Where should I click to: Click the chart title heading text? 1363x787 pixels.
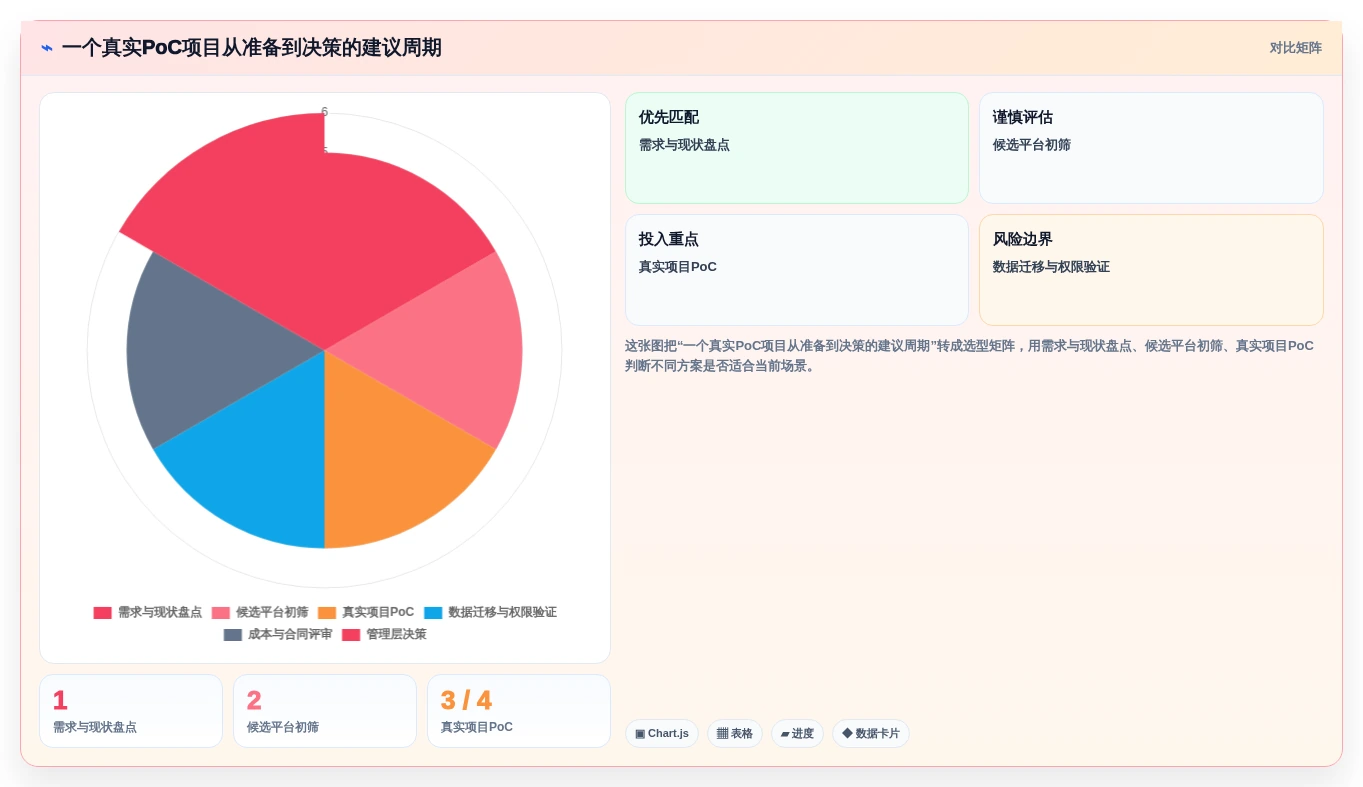[251, 48]
